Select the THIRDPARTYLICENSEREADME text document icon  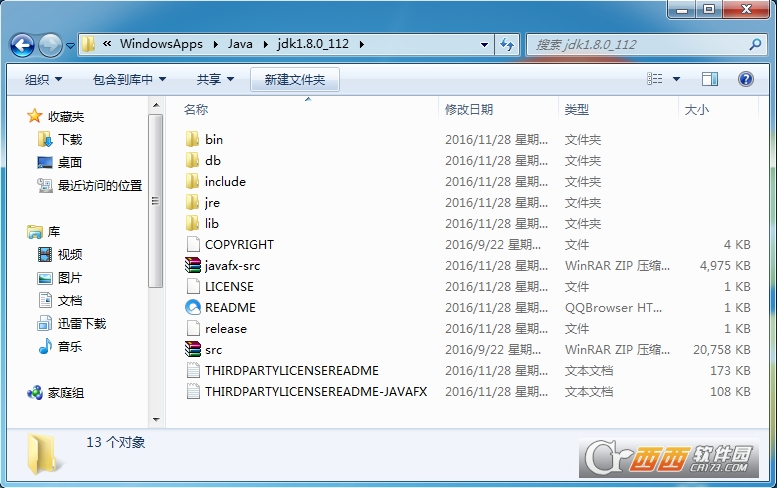(x=193, y=371)
